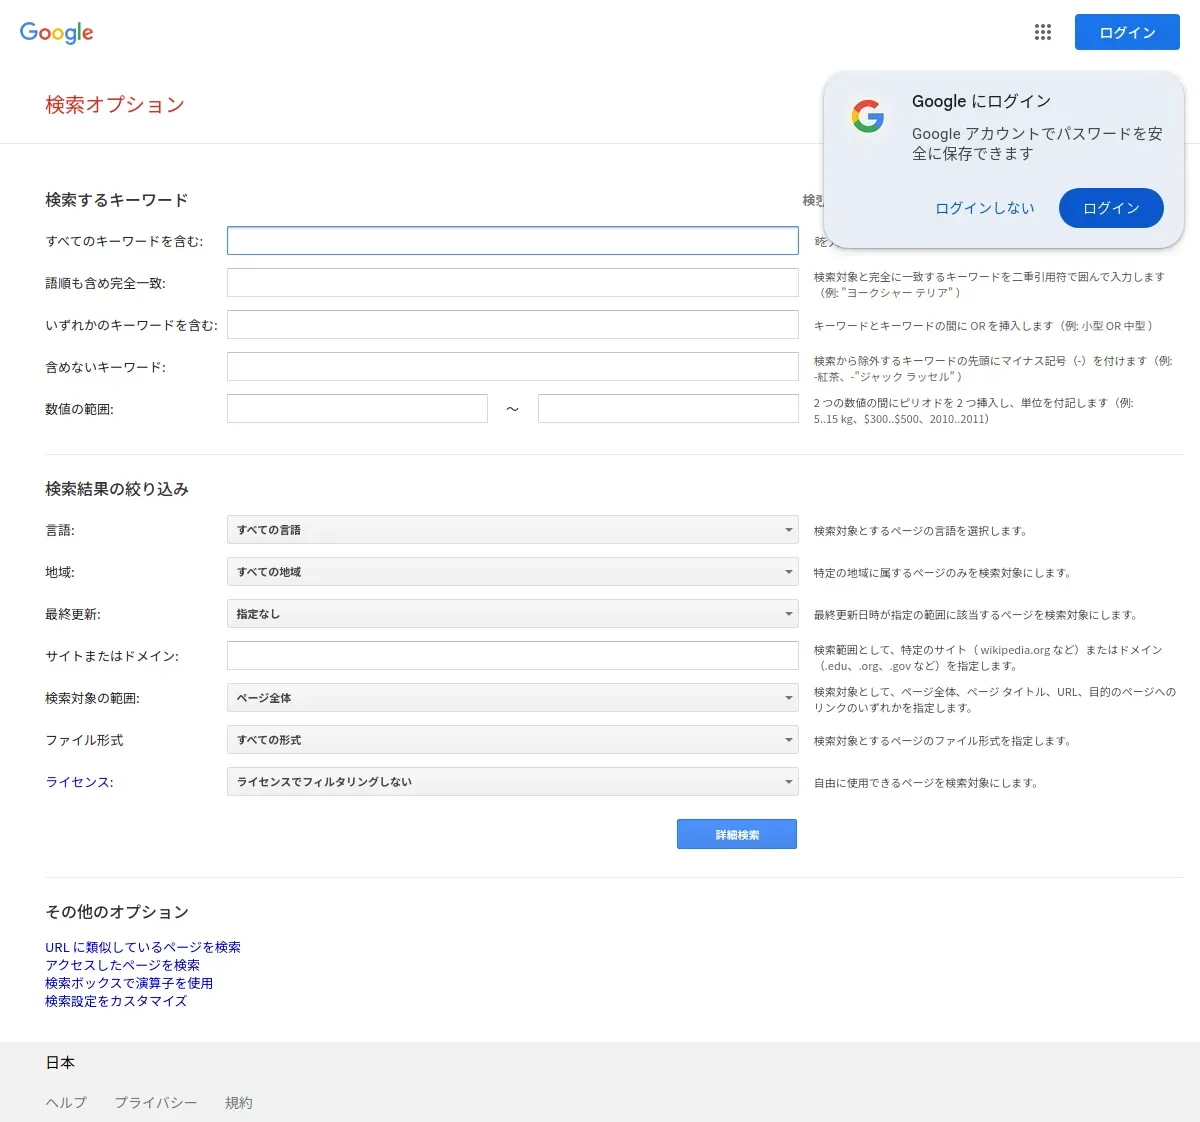The image size is (1200, 1122).
Task: Click the blue ログイン button in header
Action: pyautogui.click(x=1127, y=32)
